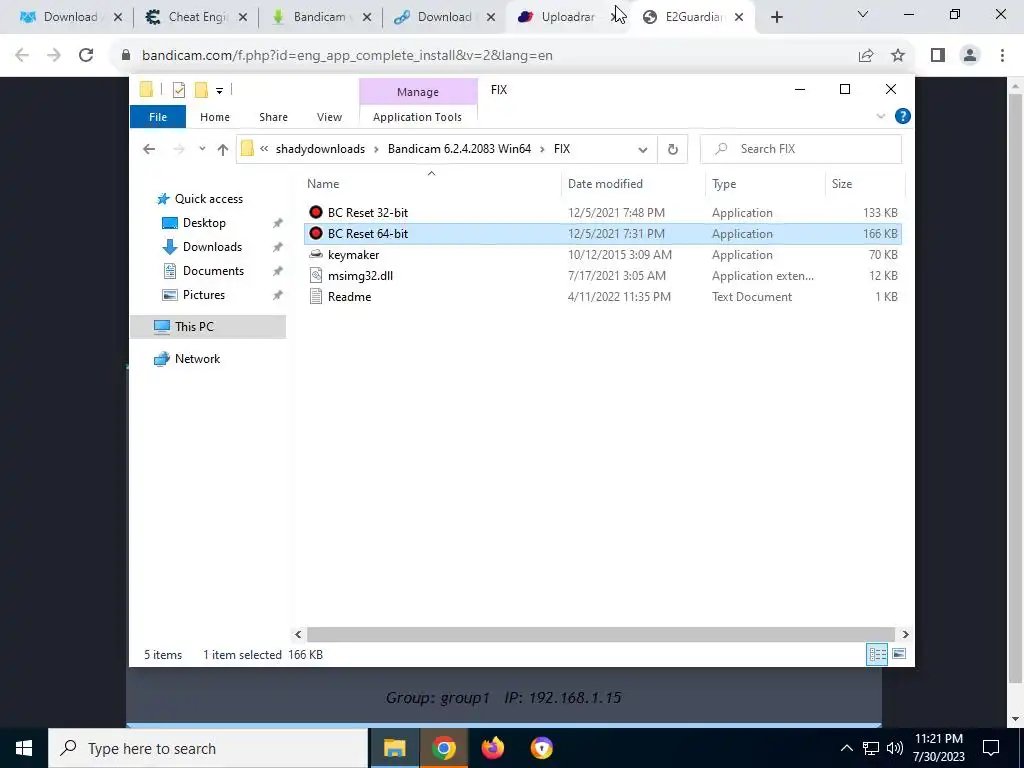This screenshot has height=768, width=1024.
Task: Expand the Explorer ribbon chevron
Action: click(x=880, y=116)
